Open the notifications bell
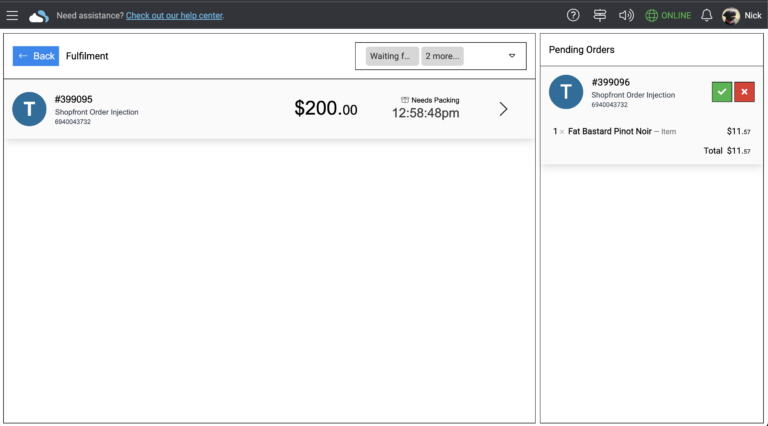Screen dimensions: 768x426 coord(707,15)
